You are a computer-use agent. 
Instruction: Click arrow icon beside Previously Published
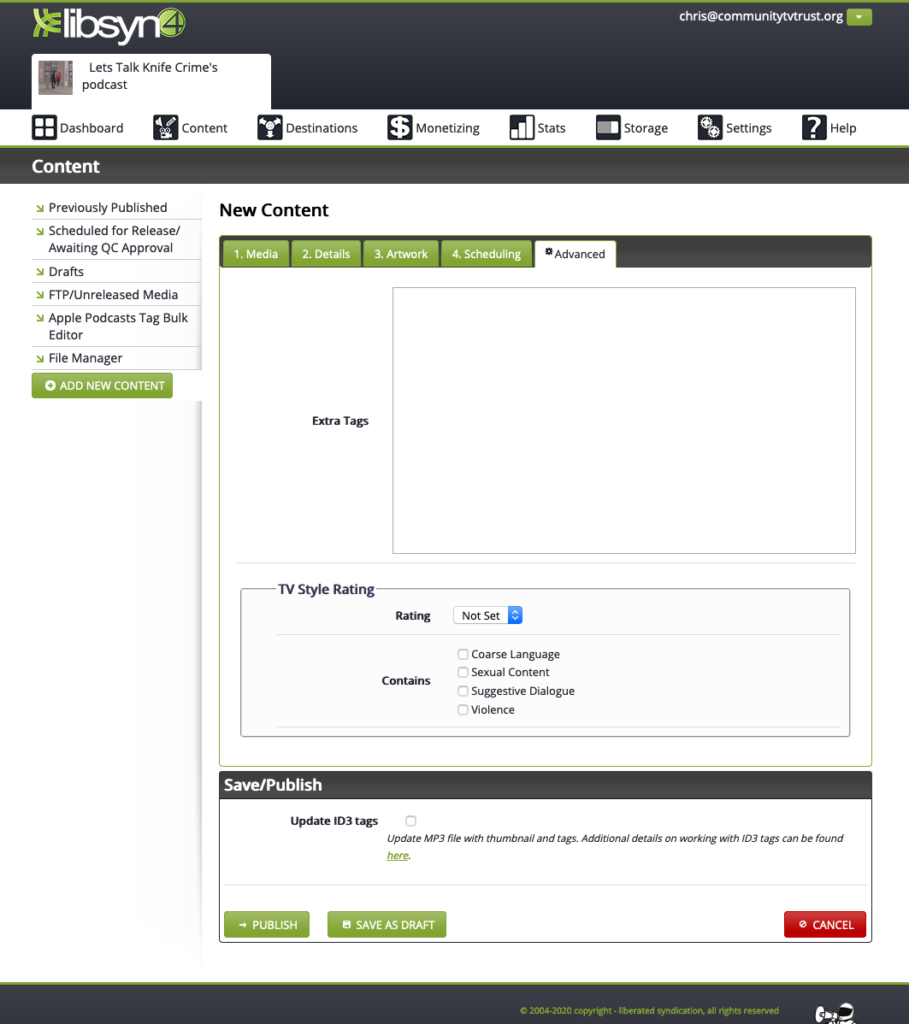click(x=40, y=208)
